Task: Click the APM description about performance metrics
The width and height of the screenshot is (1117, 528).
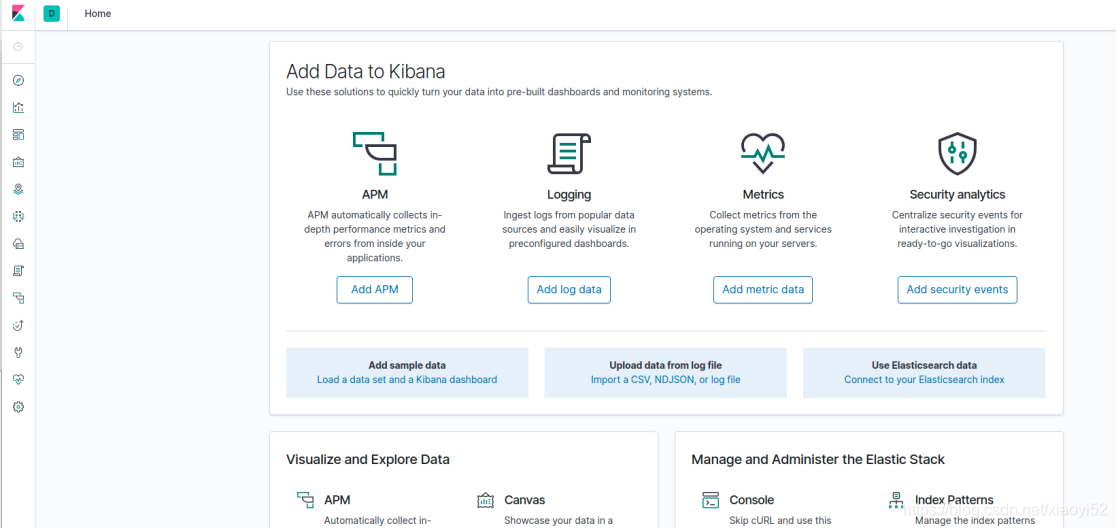Action: [x=375, y=237]
